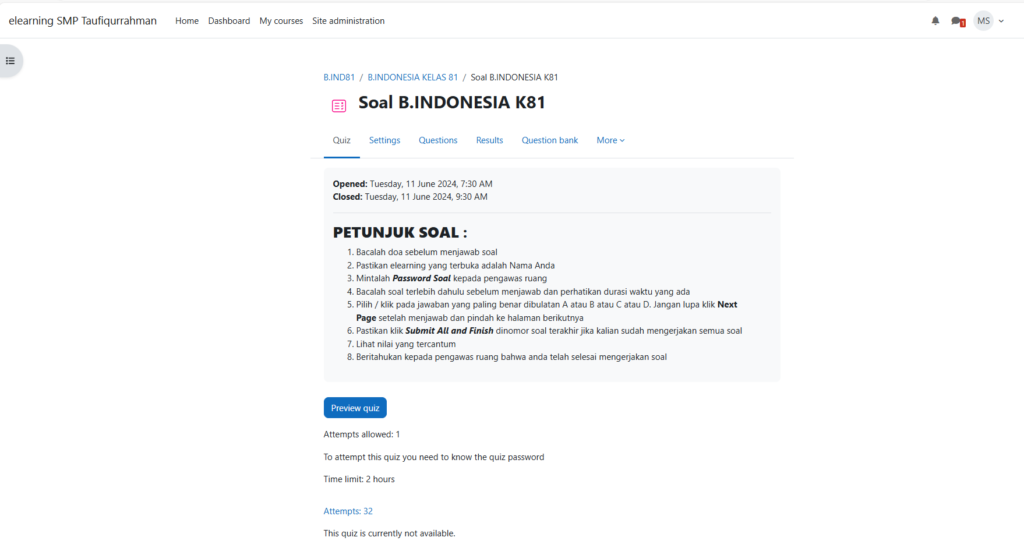
Task: Switch to the Settings tab
Action: point(384,141)
